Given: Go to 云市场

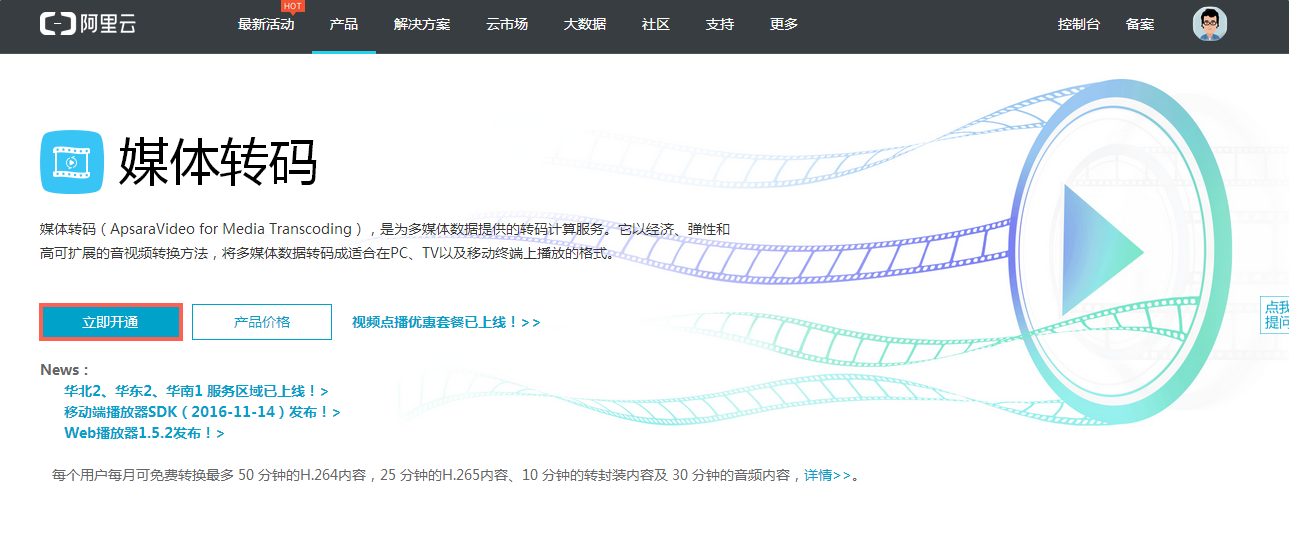Looking at the screenshot, I should tap(507, 24).
